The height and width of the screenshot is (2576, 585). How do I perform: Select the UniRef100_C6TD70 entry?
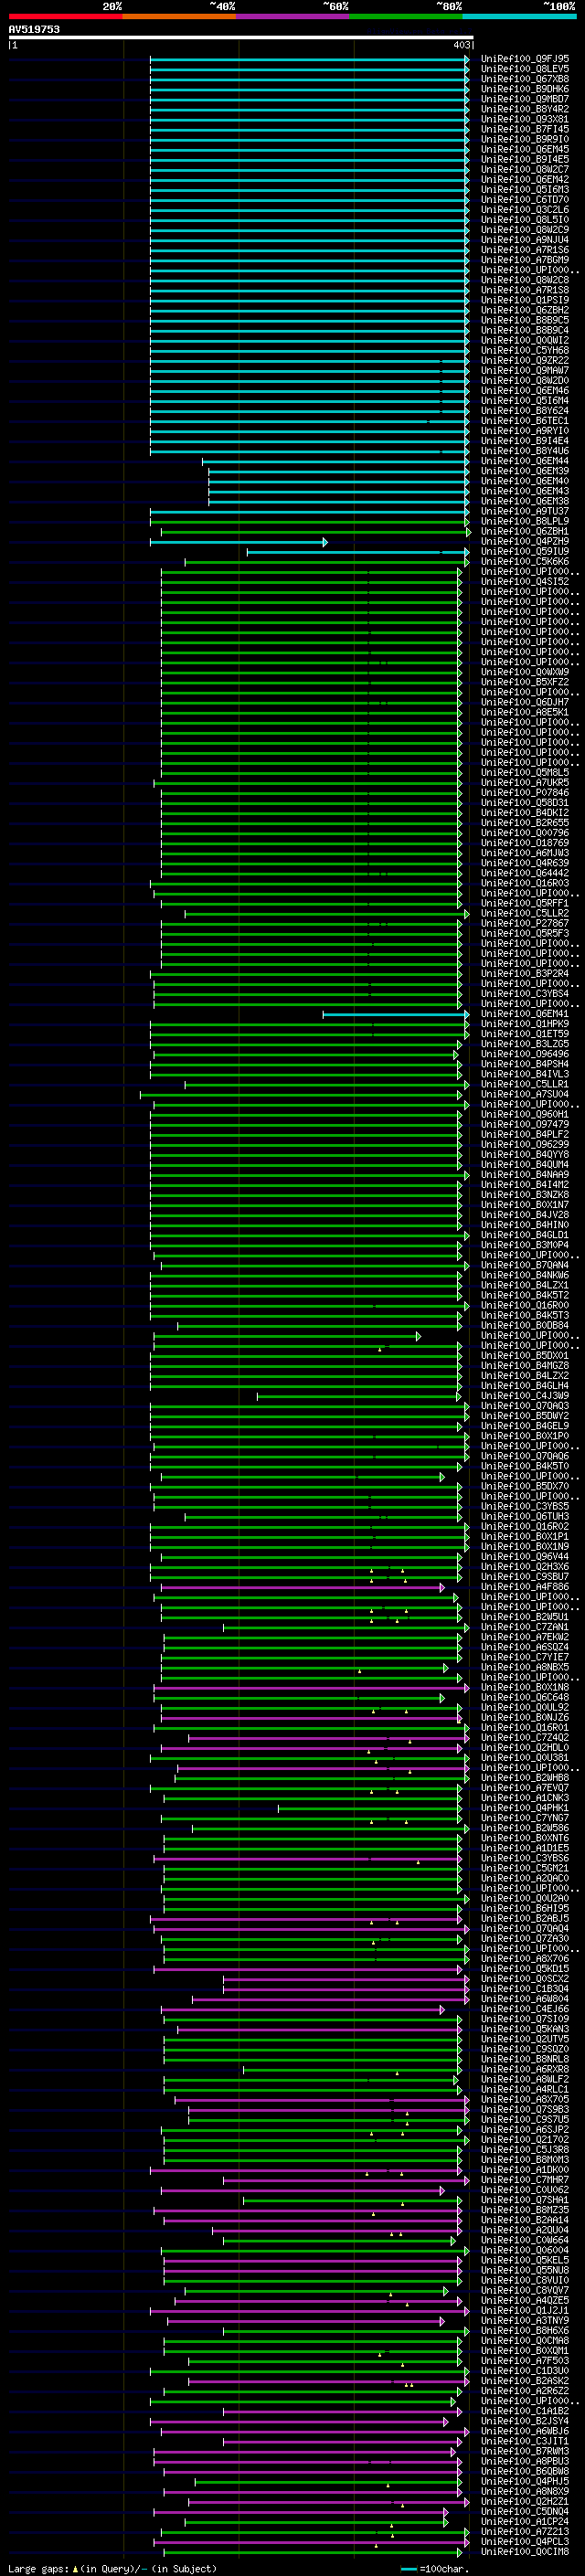tap(525, 200)
